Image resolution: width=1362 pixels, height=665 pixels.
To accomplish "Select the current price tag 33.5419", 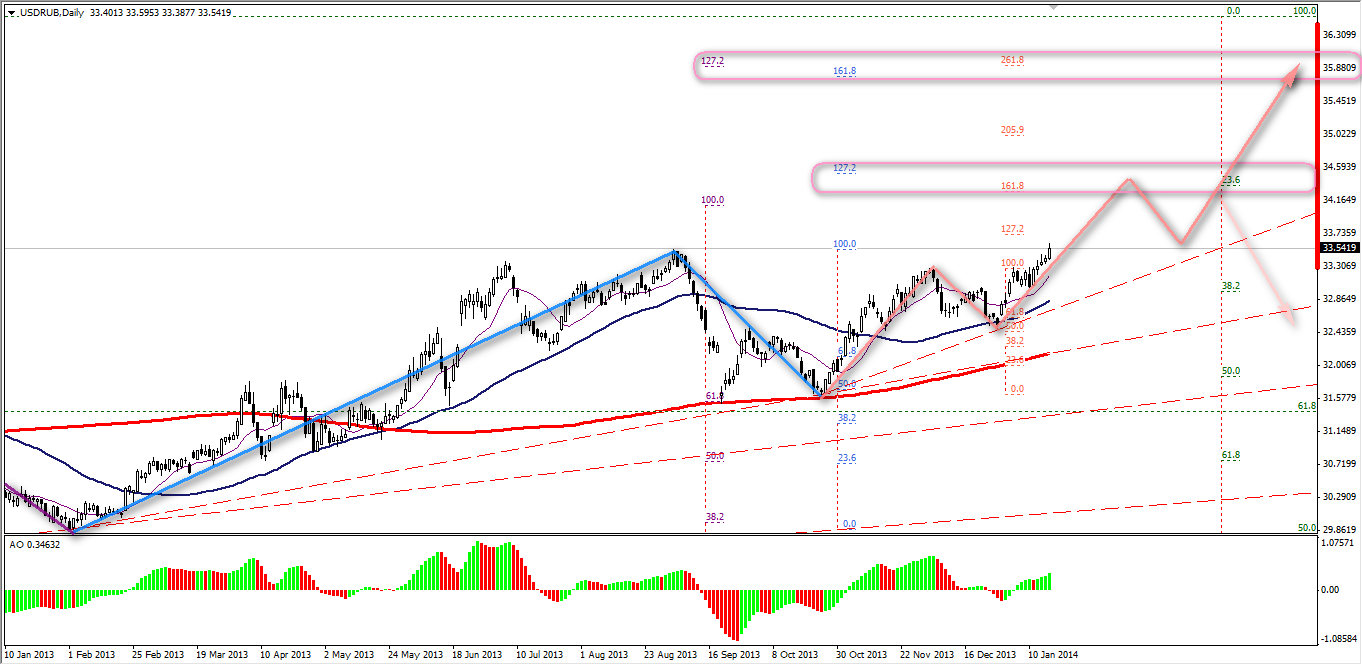I will tap(1337, 248).
